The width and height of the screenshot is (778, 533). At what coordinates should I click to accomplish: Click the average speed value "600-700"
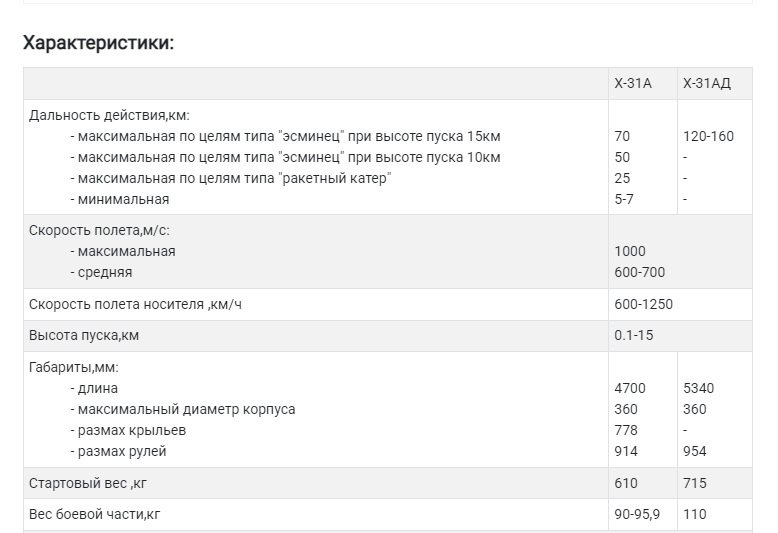point(639,272)
